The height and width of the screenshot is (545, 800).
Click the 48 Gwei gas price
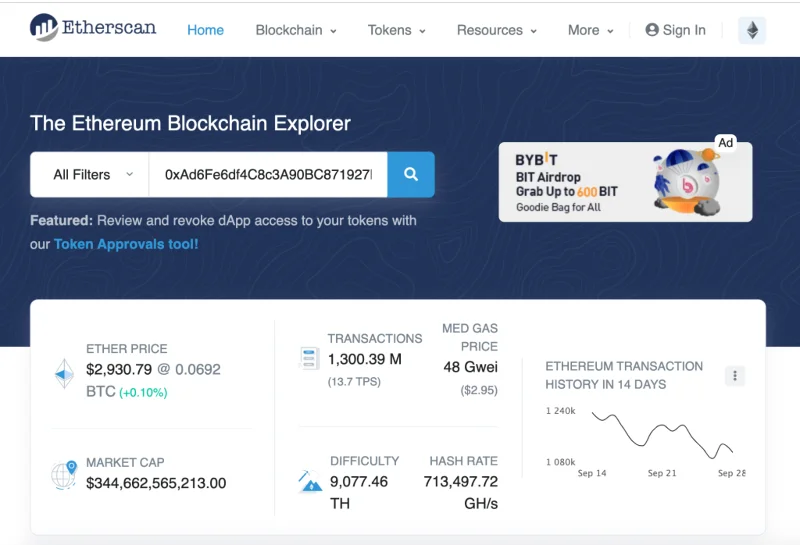470,367
